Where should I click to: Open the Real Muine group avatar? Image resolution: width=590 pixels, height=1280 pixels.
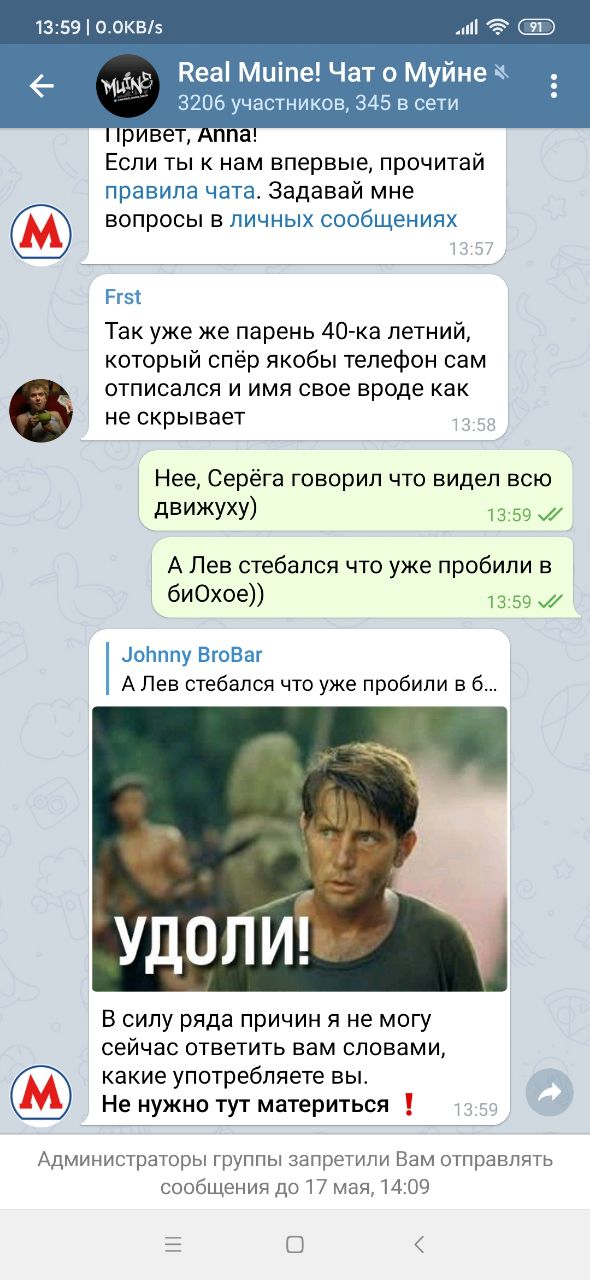coord(127,87)
